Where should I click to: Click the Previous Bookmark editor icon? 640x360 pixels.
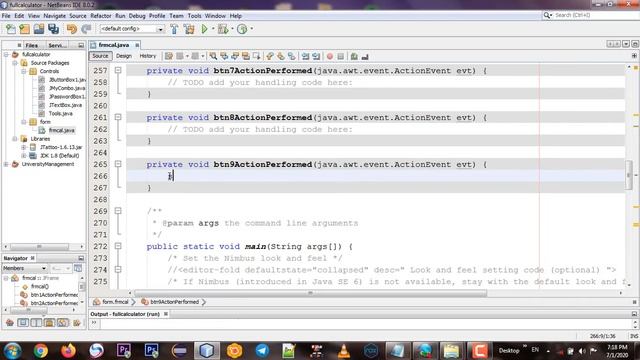point(270,56)
